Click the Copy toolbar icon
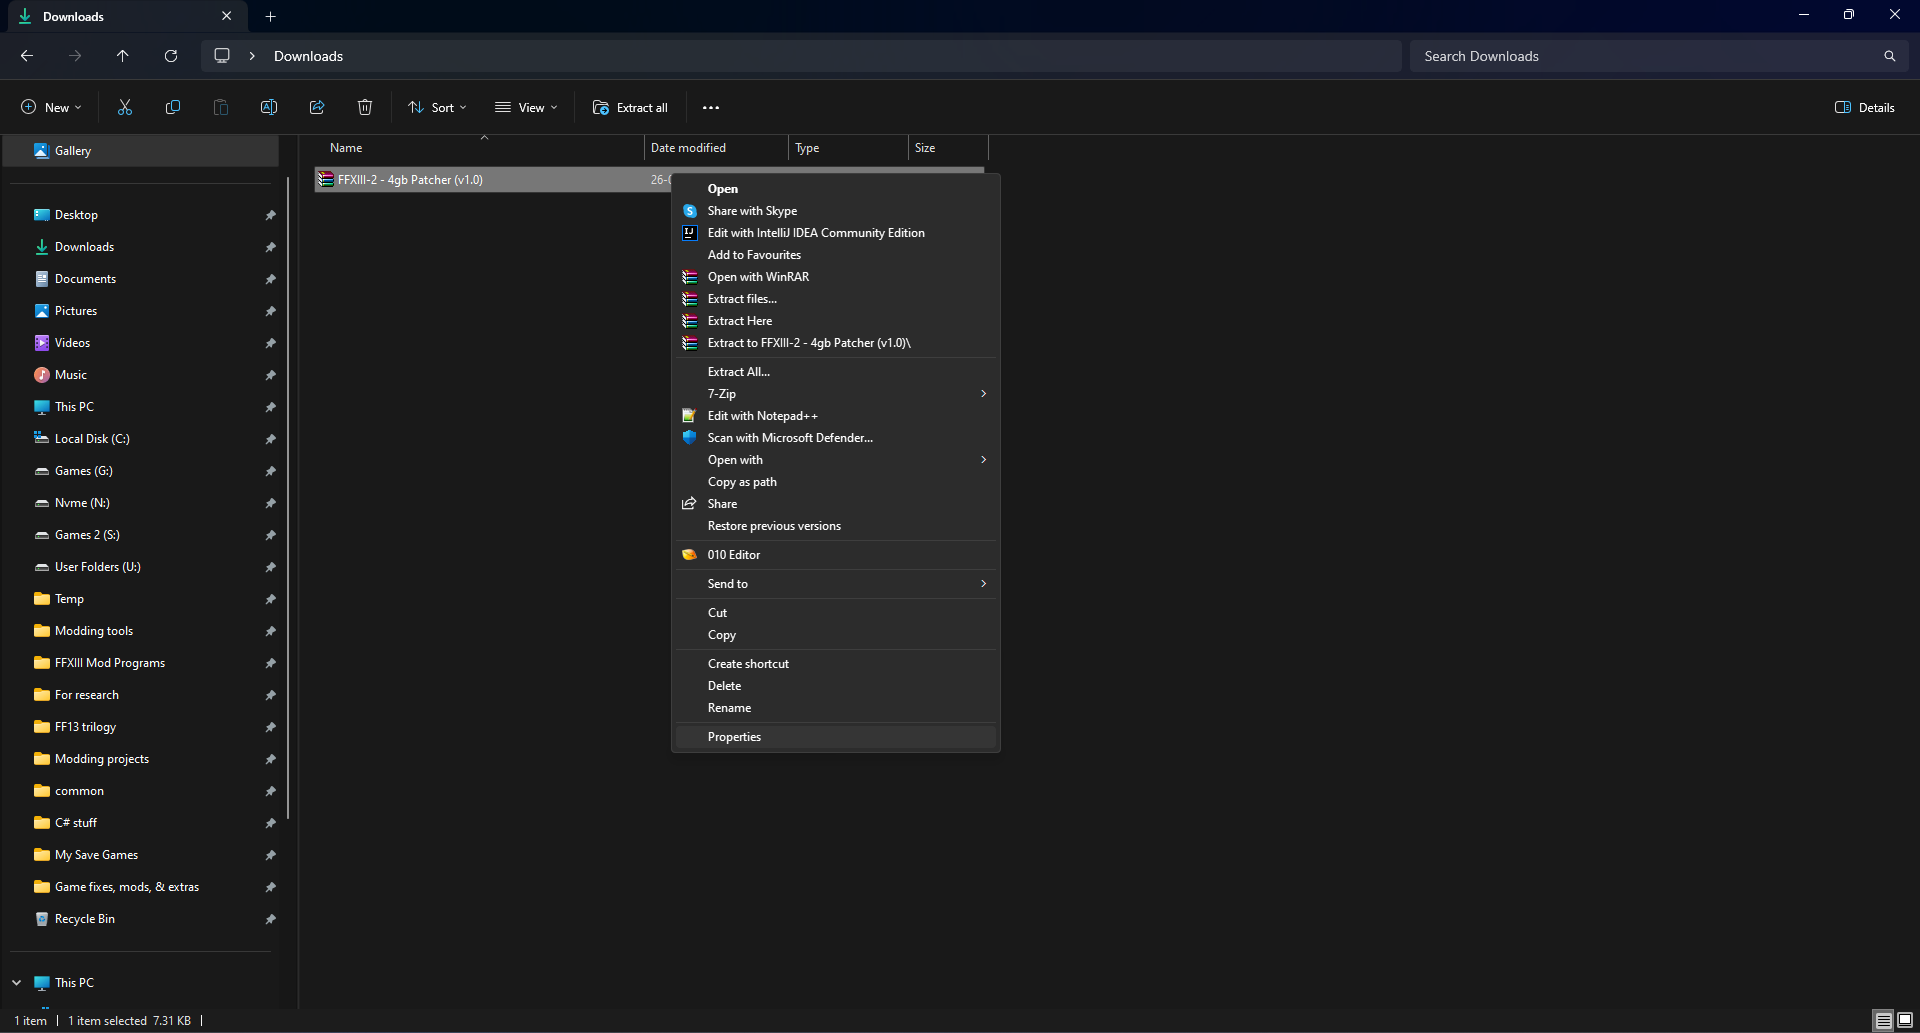This screenshot has width=1920, height=1033. pyautogui.click(x=173, y=107)
